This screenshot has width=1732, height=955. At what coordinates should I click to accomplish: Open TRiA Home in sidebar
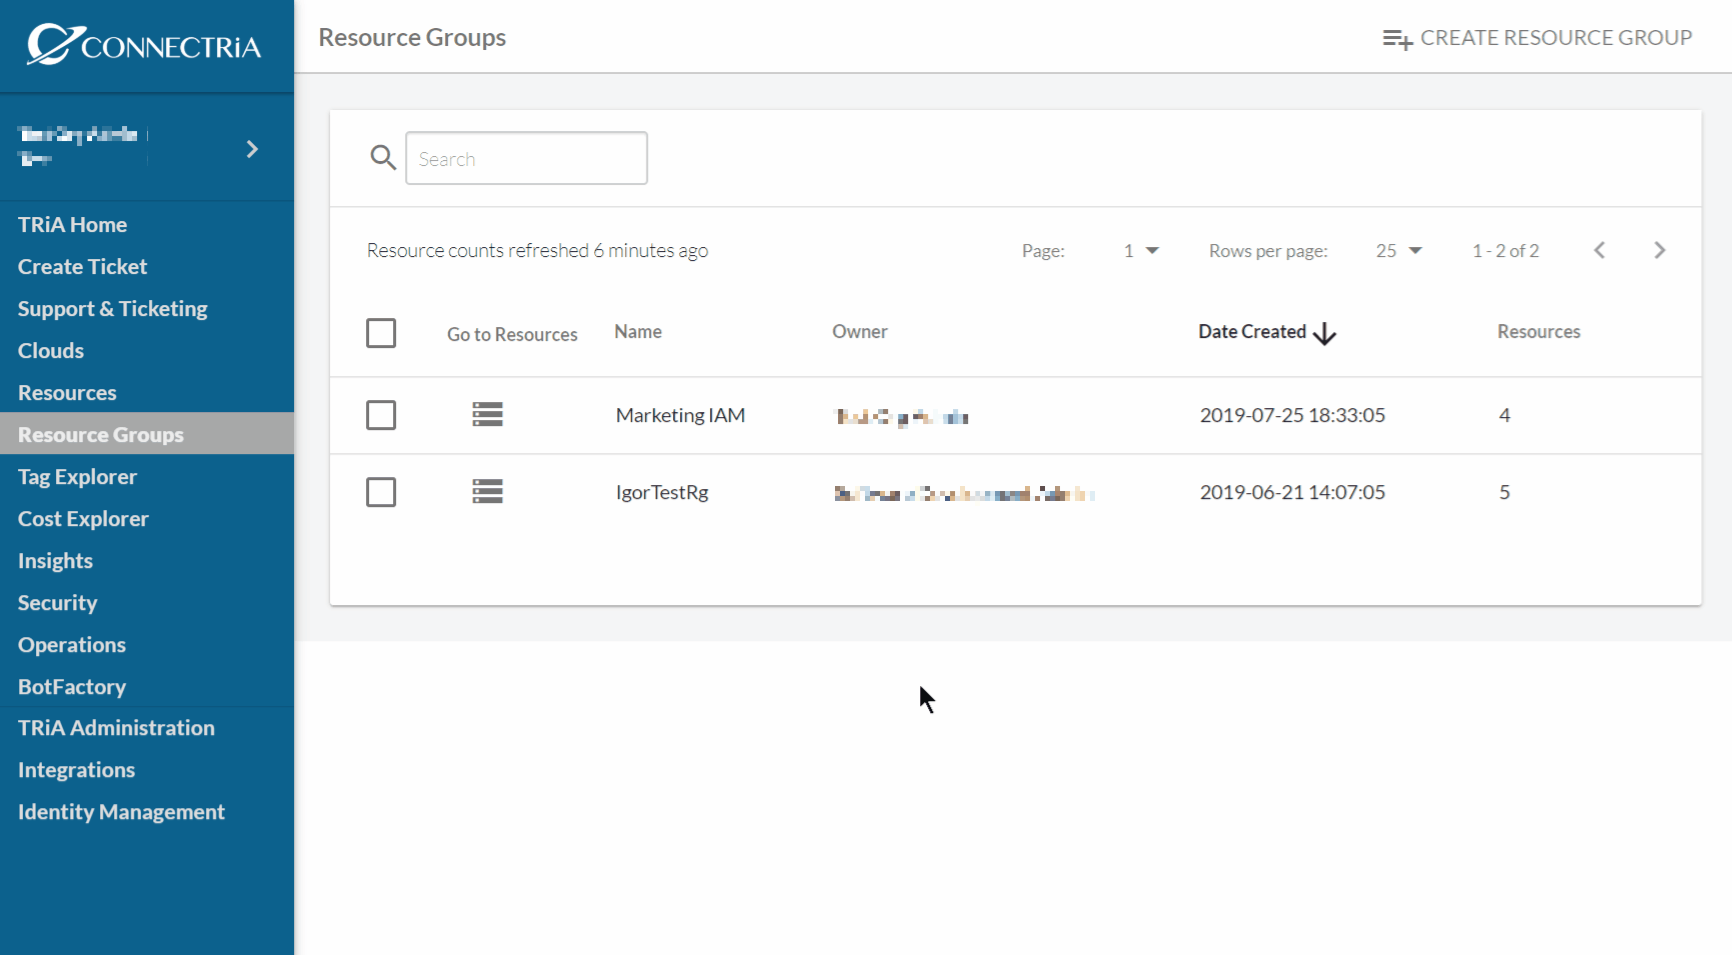[72, 225]
